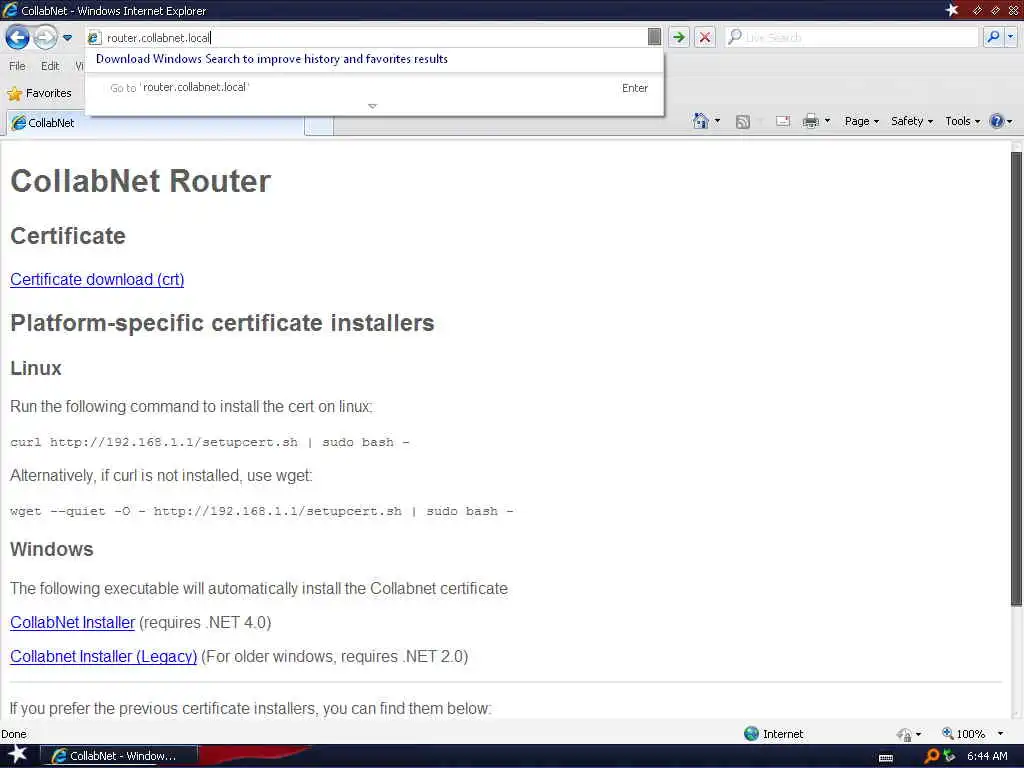The height and width of the screenshot is (768, 1024).
Task: Open the Tools menu
Action: [963, 121]
